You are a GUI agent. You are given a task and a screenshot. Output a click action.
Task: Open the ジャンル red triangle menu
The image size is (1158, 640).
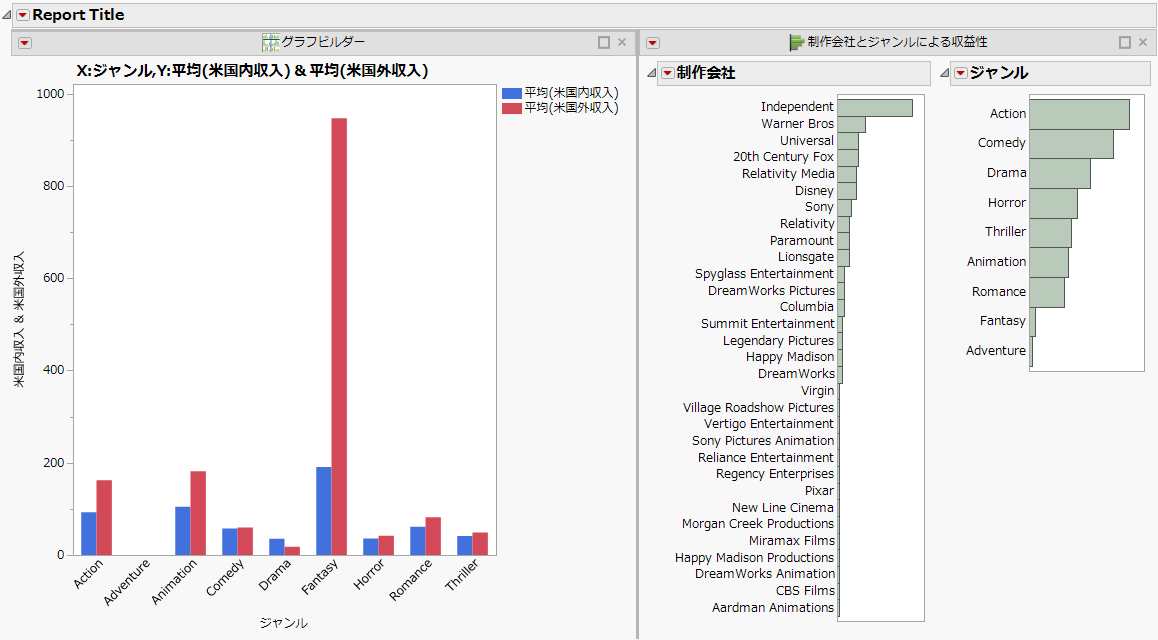click(x=961, y=73)
